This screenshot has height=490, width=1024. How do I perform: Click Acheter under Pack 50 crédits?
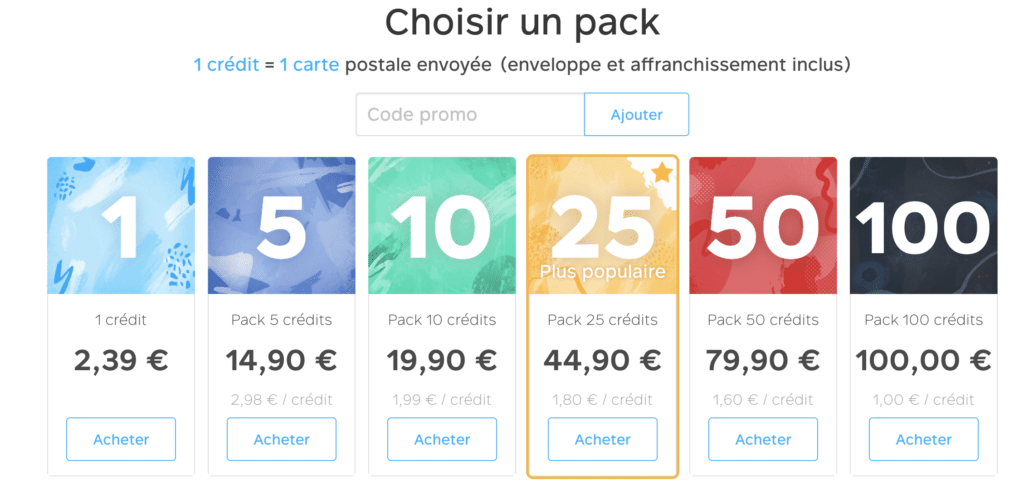pyautogui.click(x=763, y=439)
